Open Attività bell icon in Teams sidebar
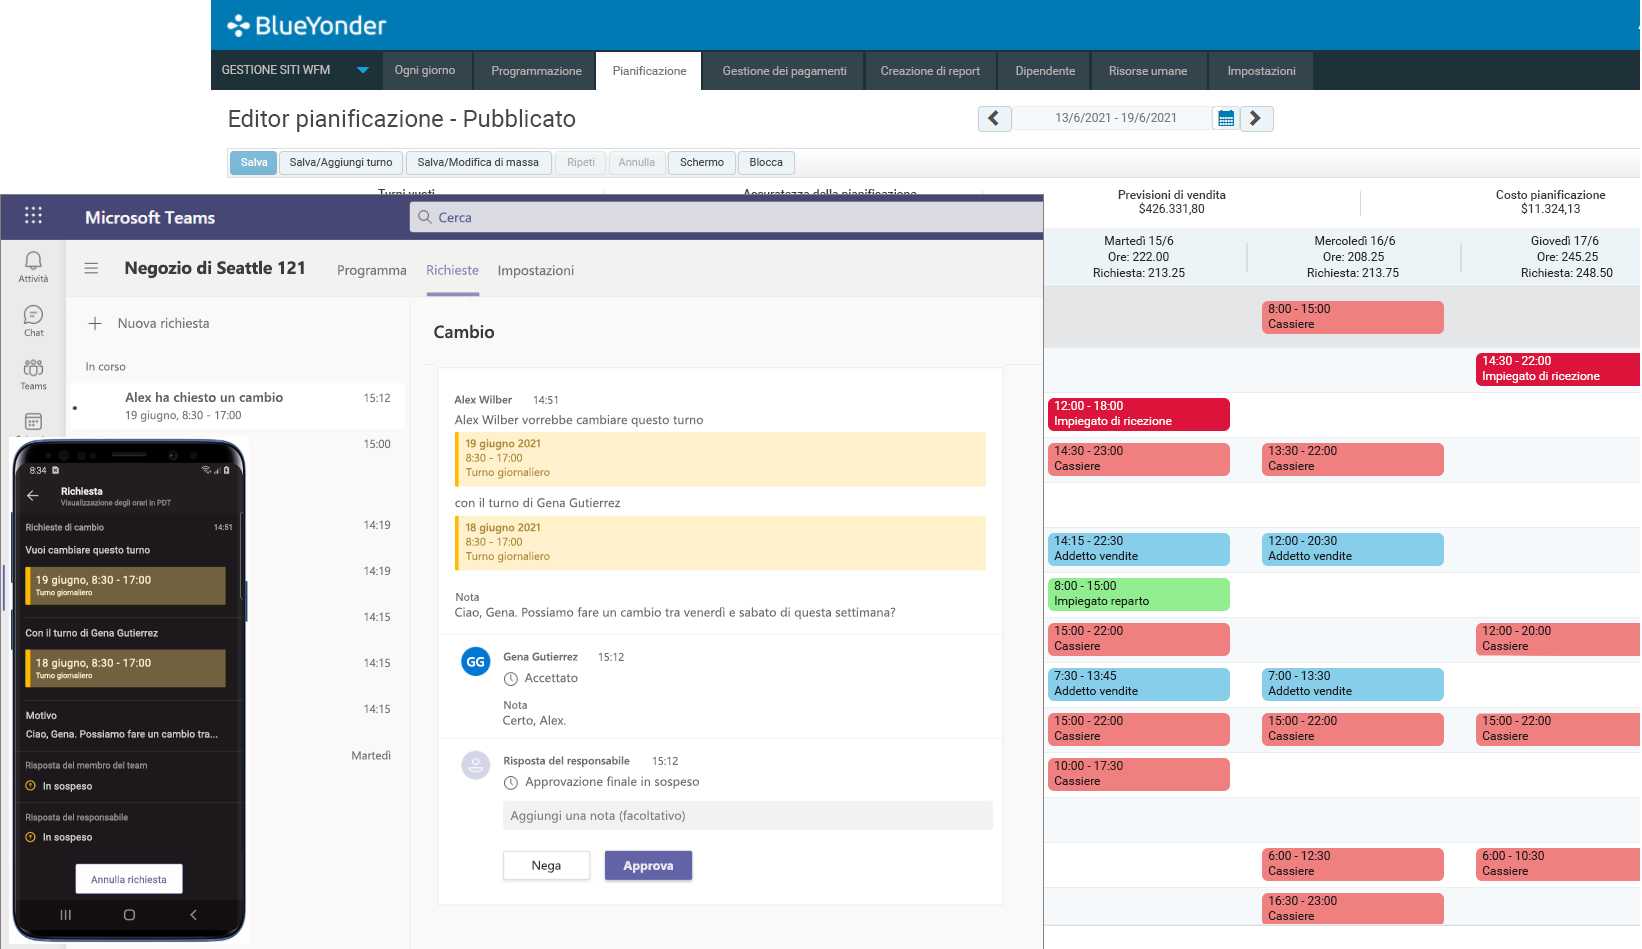The width and height of the screenshot is (1642, 949). click(x=33, y=261)
